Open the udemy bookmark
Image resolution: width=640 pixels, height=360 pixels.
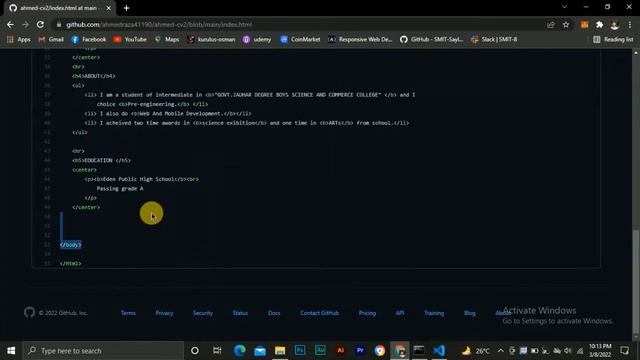tap(257, 40)
